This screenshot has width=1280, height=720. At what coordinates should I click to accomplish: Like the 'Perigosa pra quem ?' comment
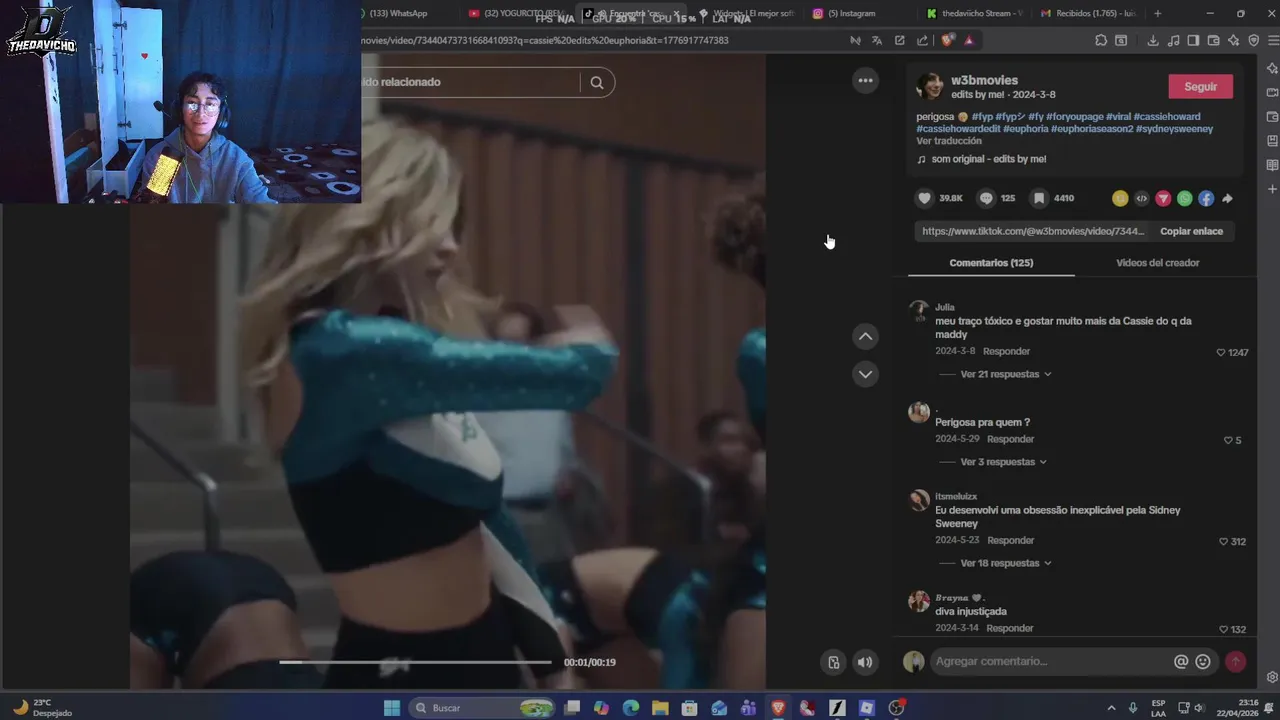[x=1228, y=440]
